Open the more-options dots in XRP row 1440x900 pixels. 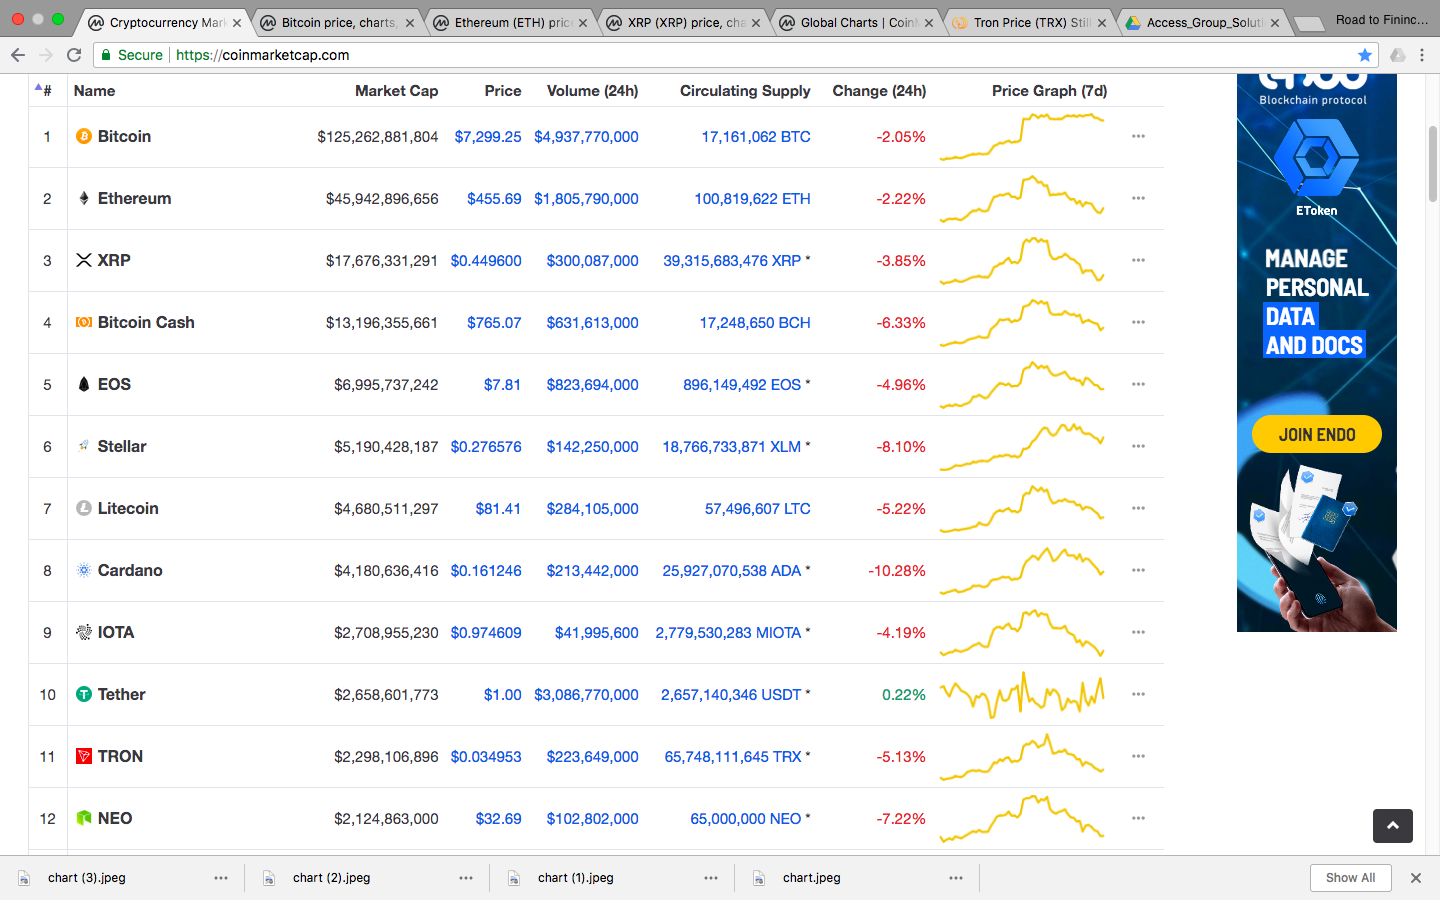pos(1138,260)
